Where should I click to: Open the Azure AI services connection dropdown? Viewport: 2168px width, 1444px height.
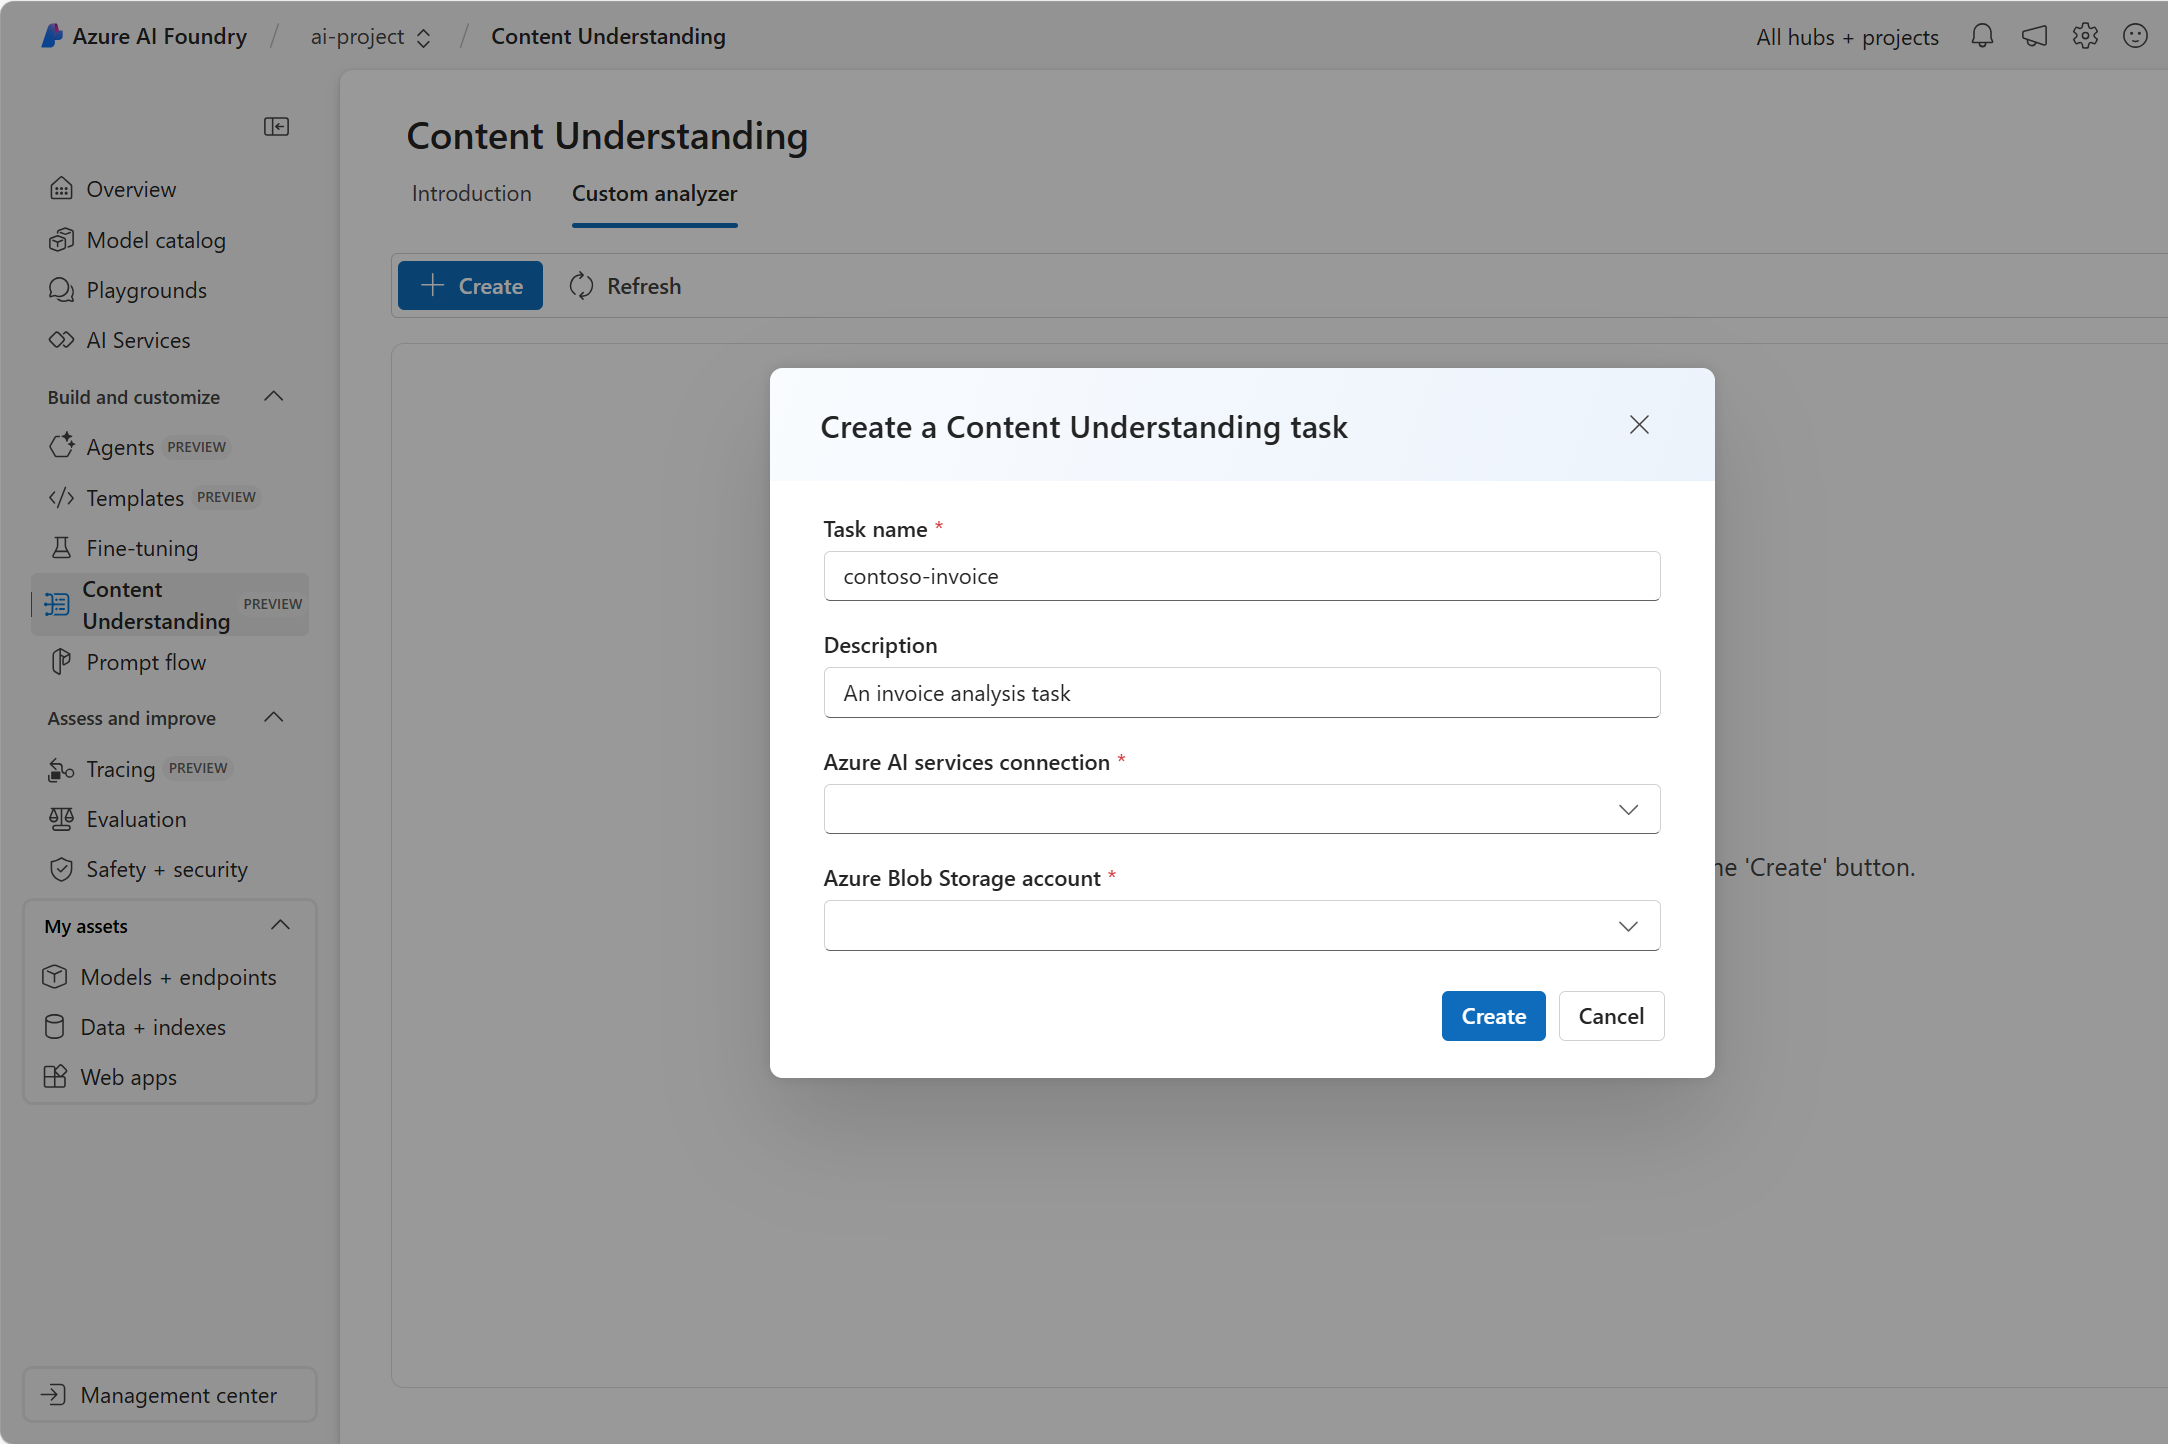point(1242,809)
